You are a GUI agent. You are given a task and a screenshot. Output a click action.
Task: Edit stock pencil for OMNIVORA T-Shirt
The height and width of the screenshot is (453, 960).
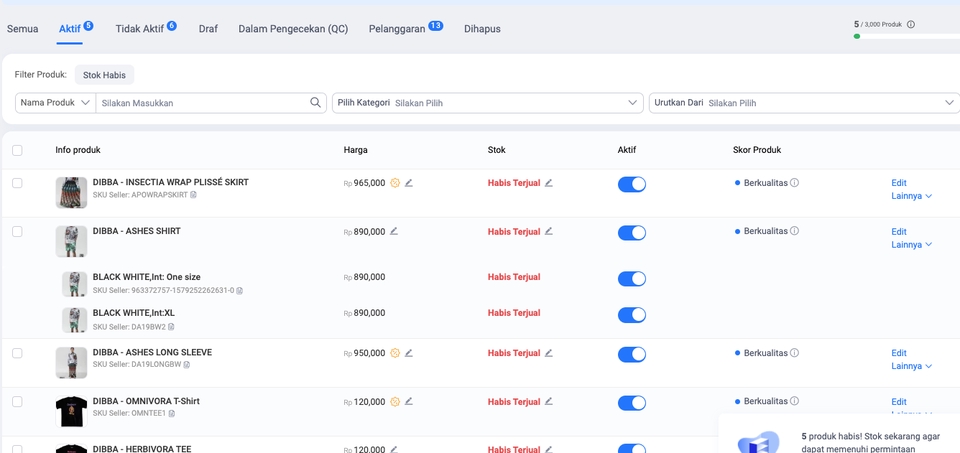click(x=549, y=402)
